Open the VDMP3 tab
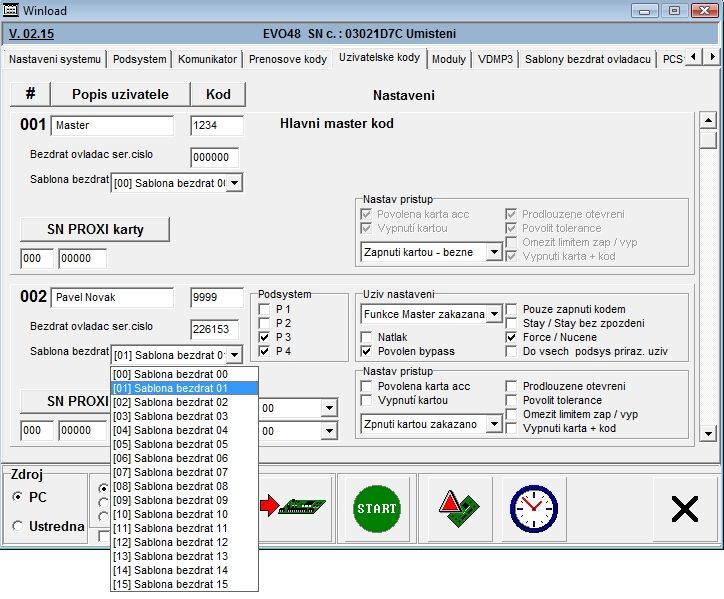Screen dimensions: 724x599 point(495,59)
